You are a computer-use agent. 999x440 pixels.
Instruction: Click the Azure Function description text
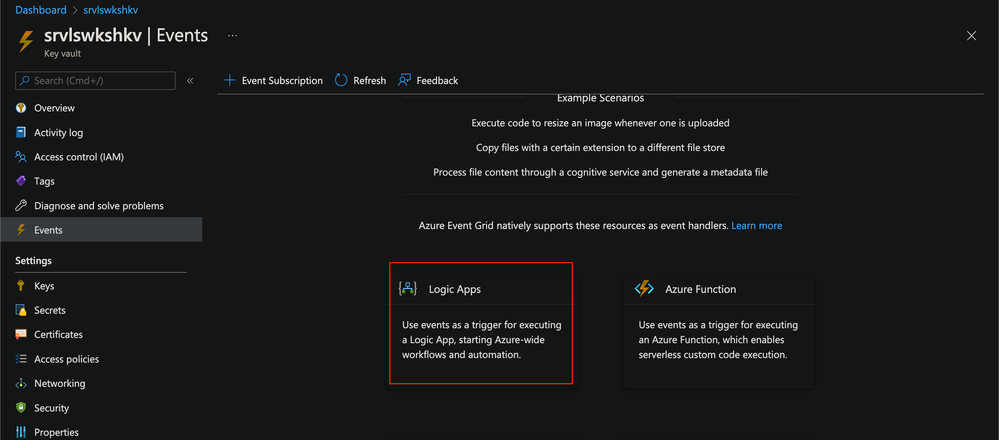tap(718, 340)
